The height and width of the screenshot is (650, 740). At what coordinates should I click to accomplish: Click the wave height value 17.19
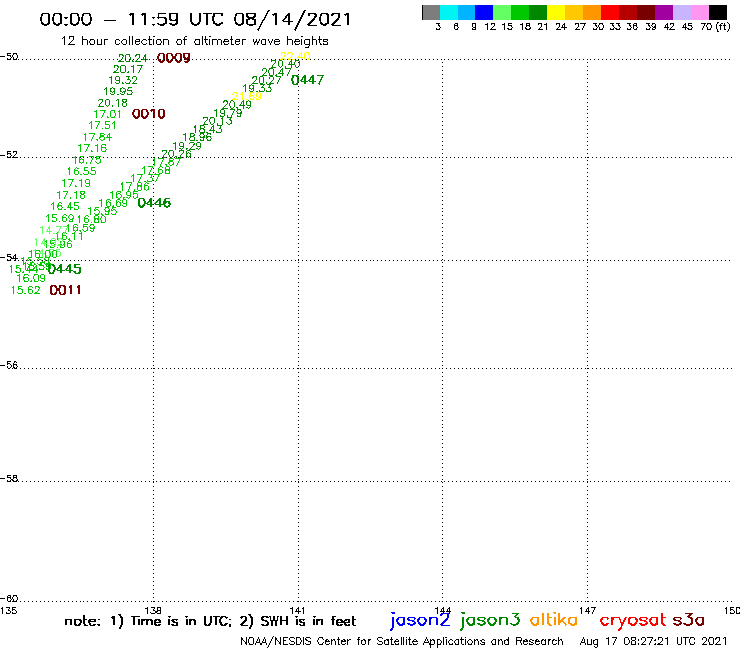(x=76, y=183)
